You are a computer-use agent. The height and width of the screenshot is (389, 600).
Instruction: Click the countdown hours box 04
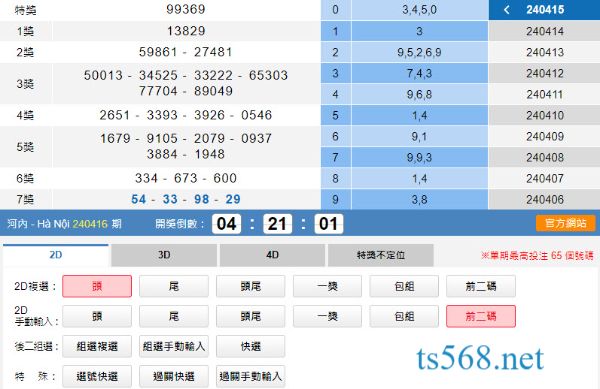[x=227, y=224]
